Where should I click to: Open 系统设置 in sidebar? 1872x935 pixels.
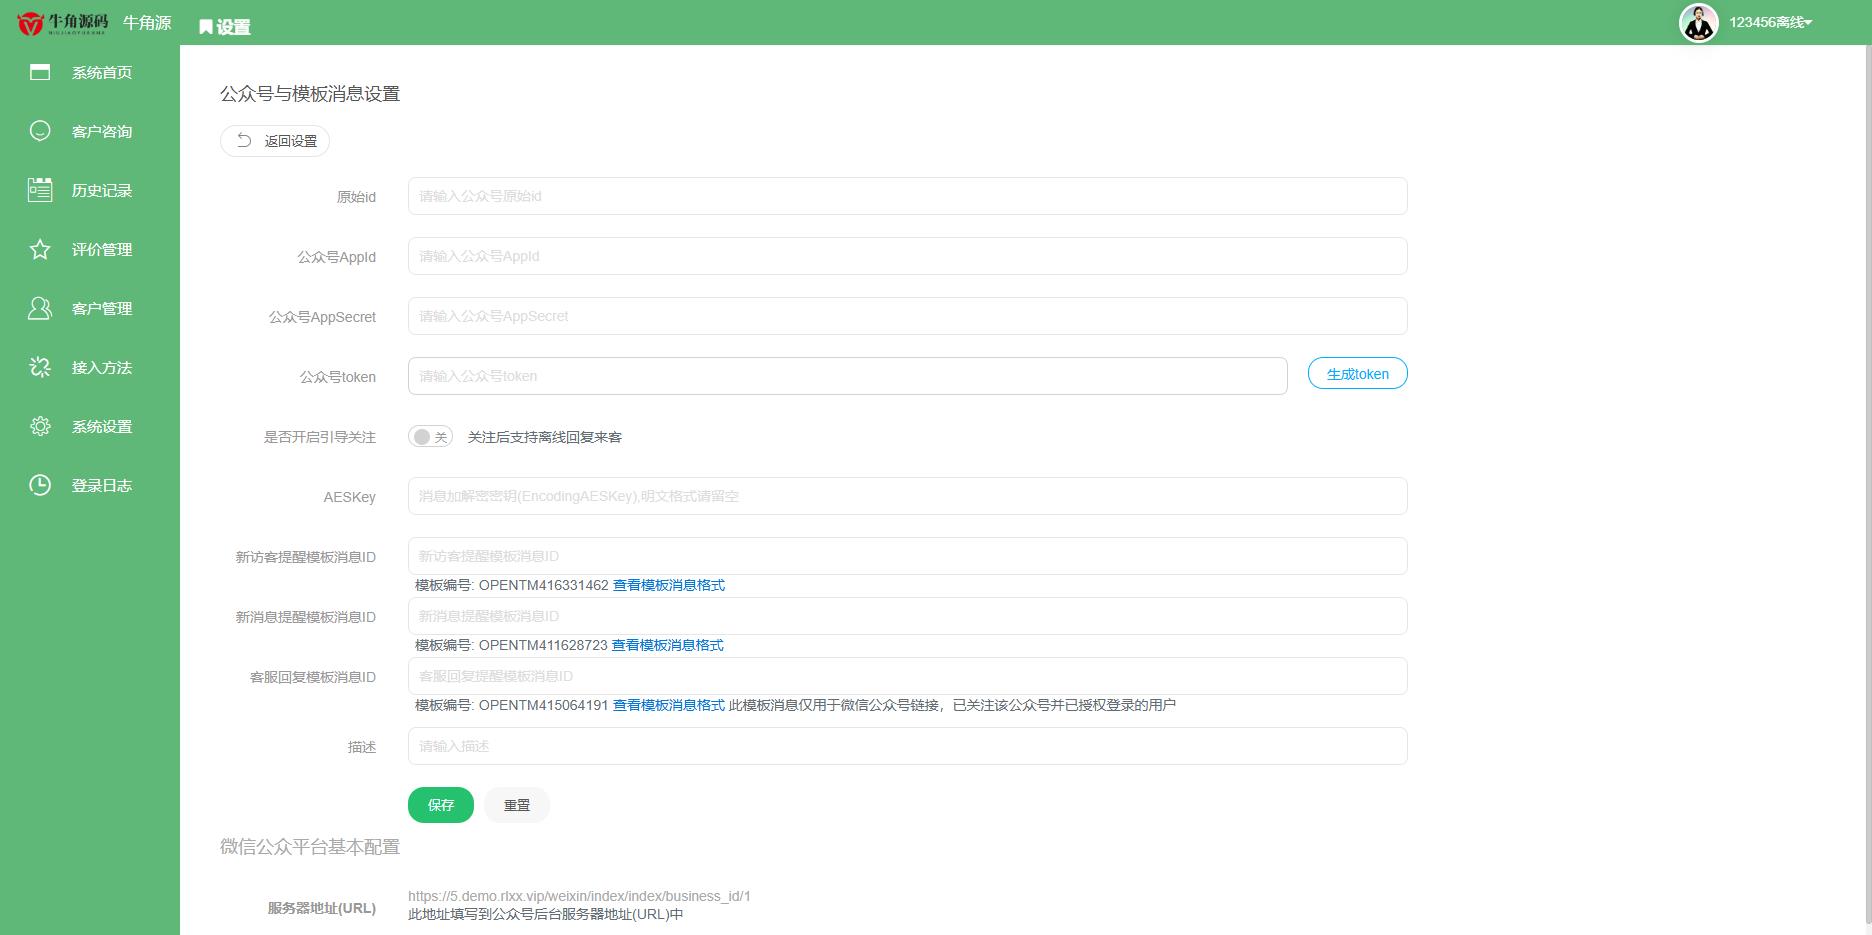90,426
